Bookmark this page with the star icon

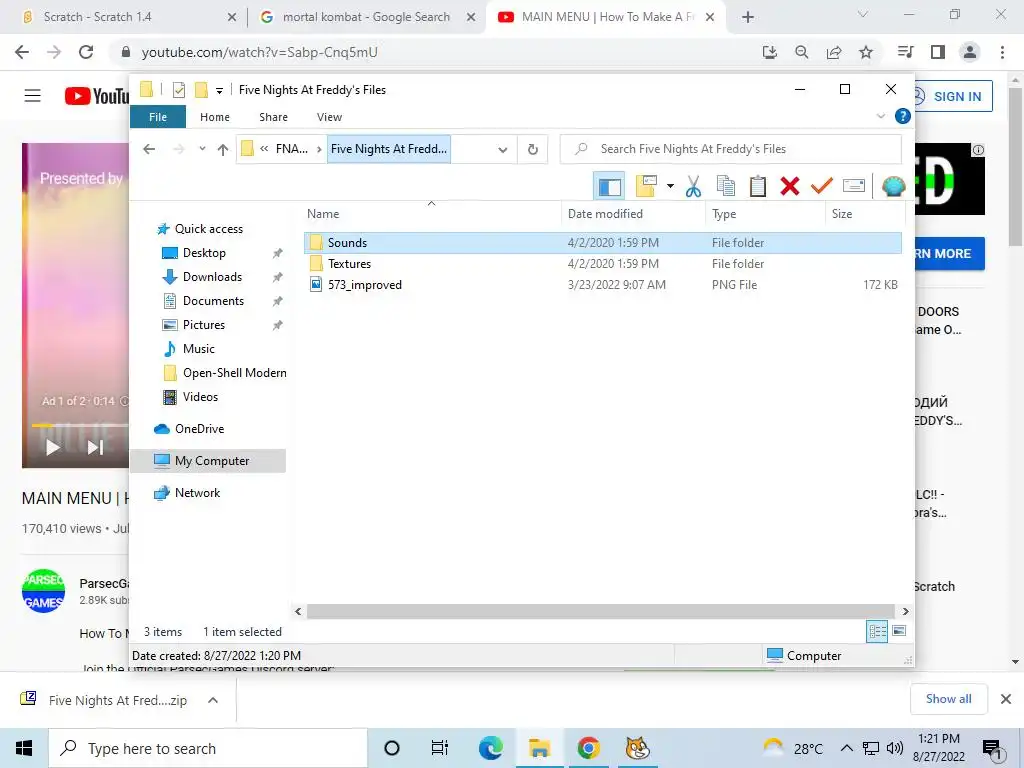(x=866, y=52)
